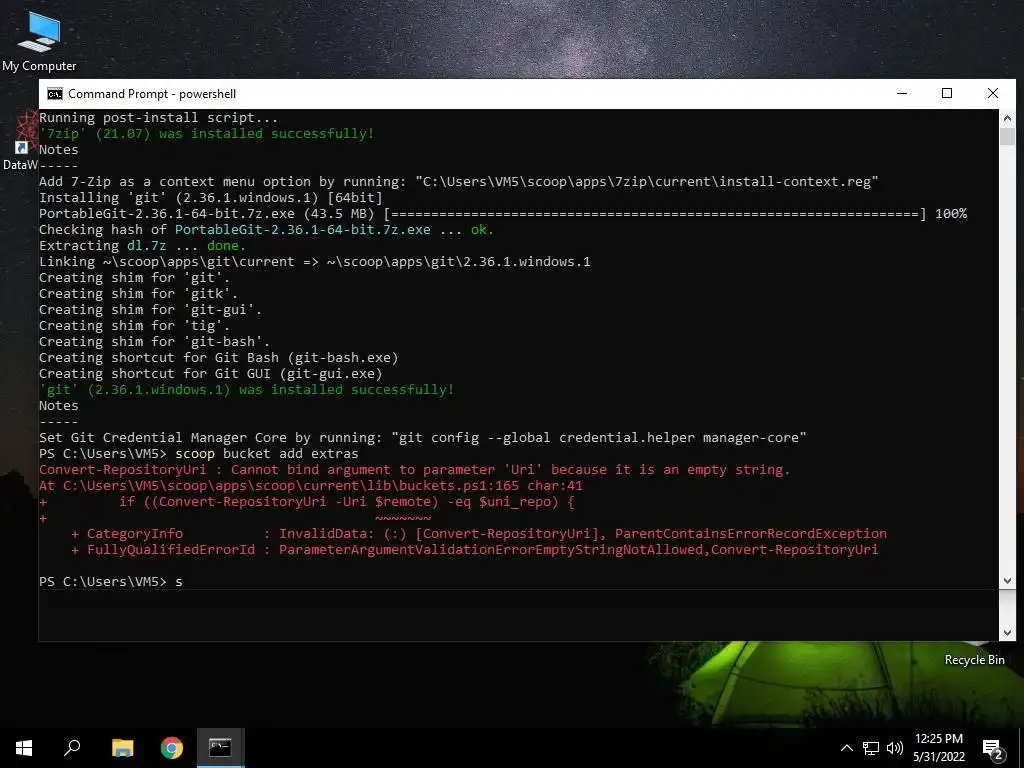The height and width of the screenshot is (768, 1024).
Task: Click the 'FullyQualifiedErrorId' error line
Action: pyautogui.click(x=474, y=549)
